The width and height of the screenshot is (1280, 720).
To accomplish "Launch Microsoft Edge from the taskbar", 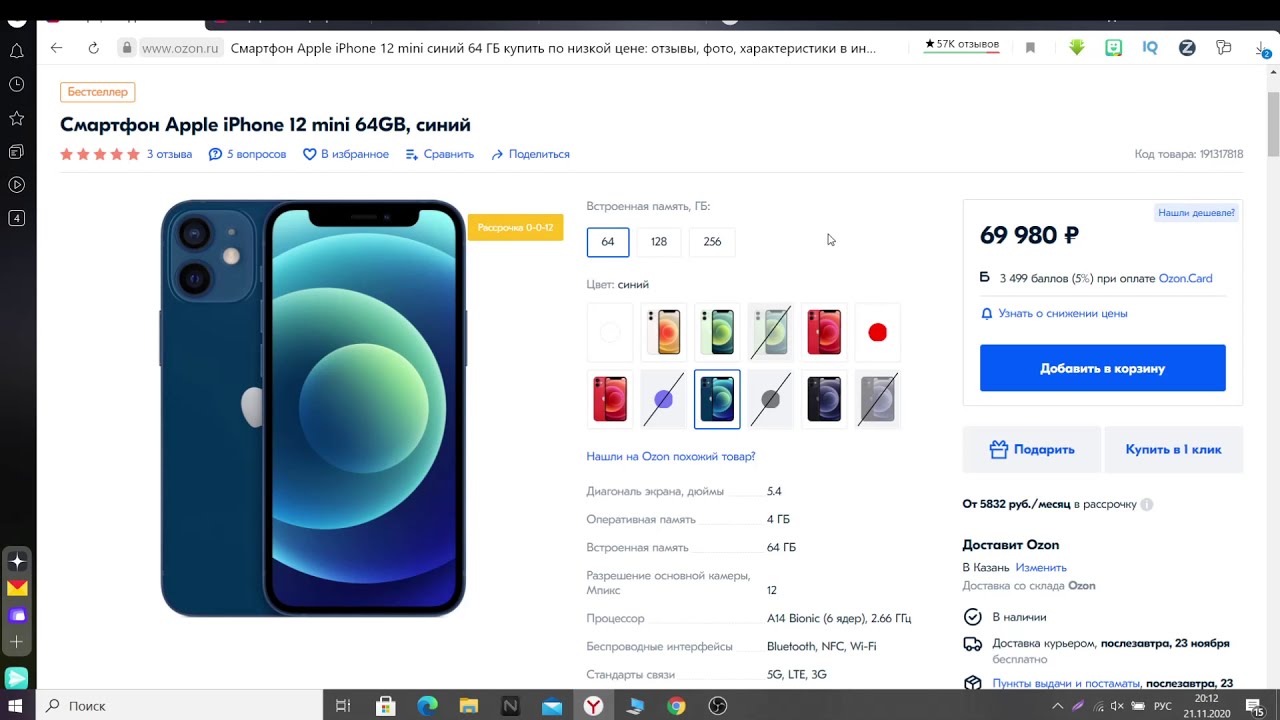I will [427, 706].
